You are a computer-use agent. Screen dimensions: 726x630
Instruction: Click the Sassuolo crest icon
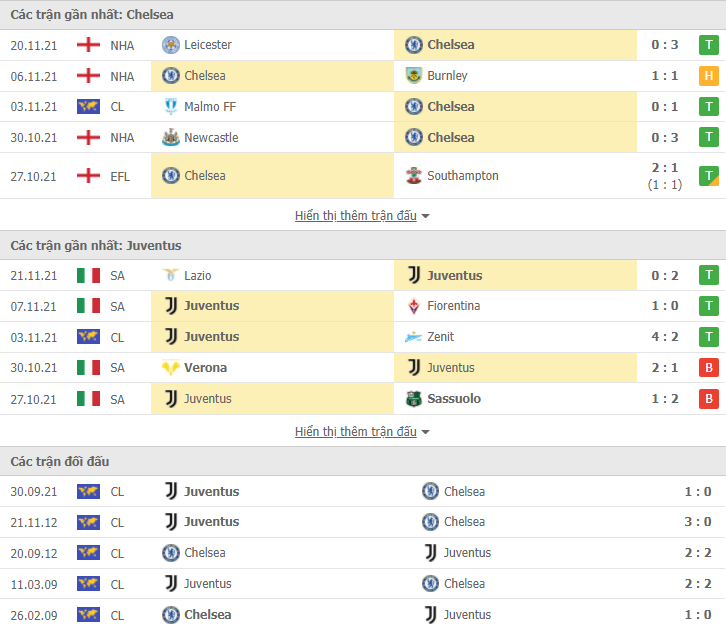pos(413,399)
